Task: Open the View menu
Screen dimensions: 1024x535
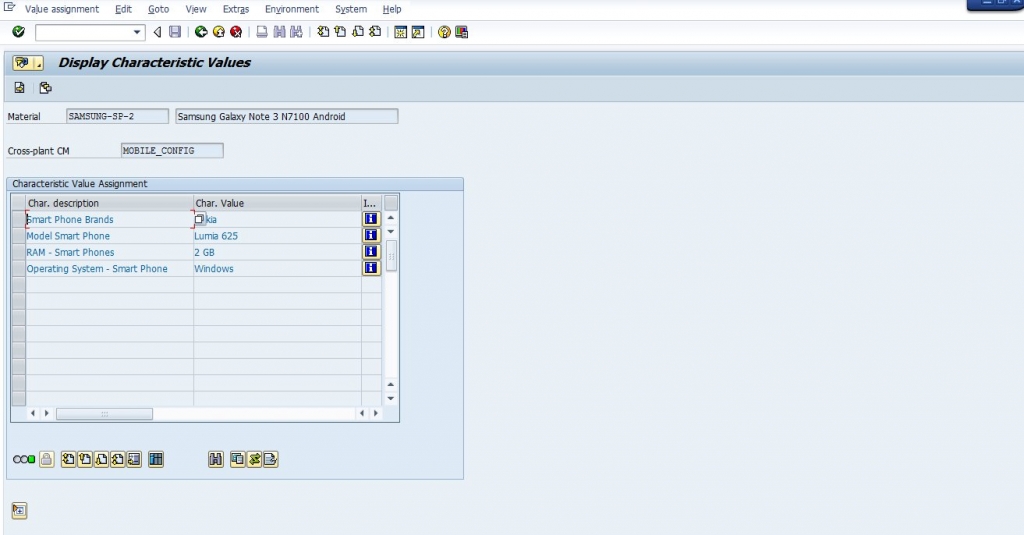Action: point(196,9)
